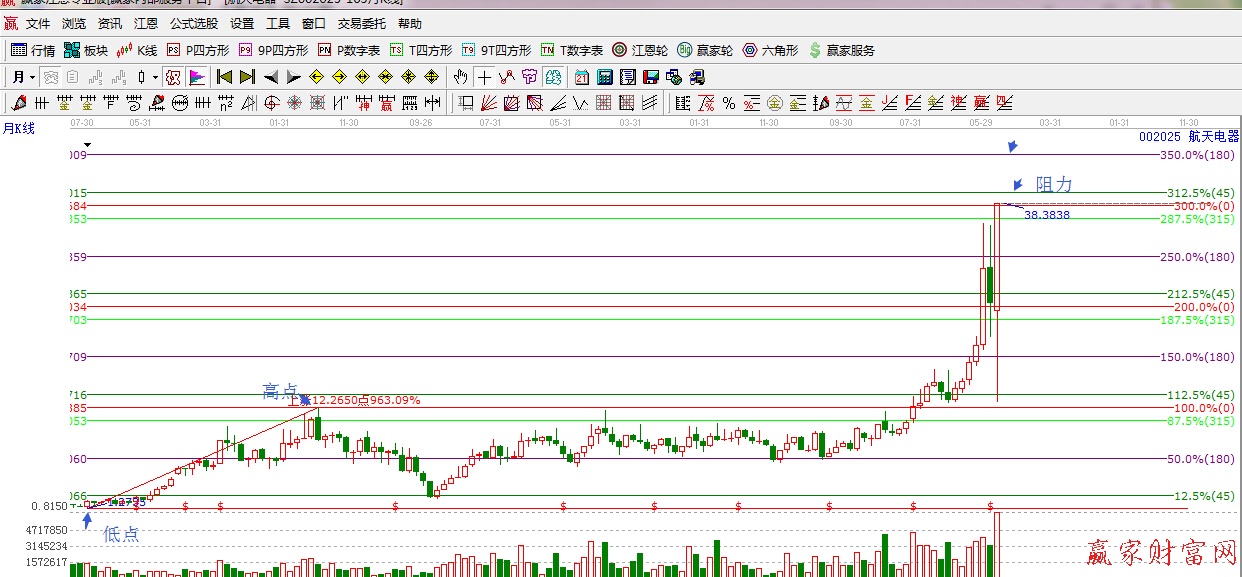1242x577 pixels.
Task: Switch to the K线 chart view
Action: click(137, 50)
